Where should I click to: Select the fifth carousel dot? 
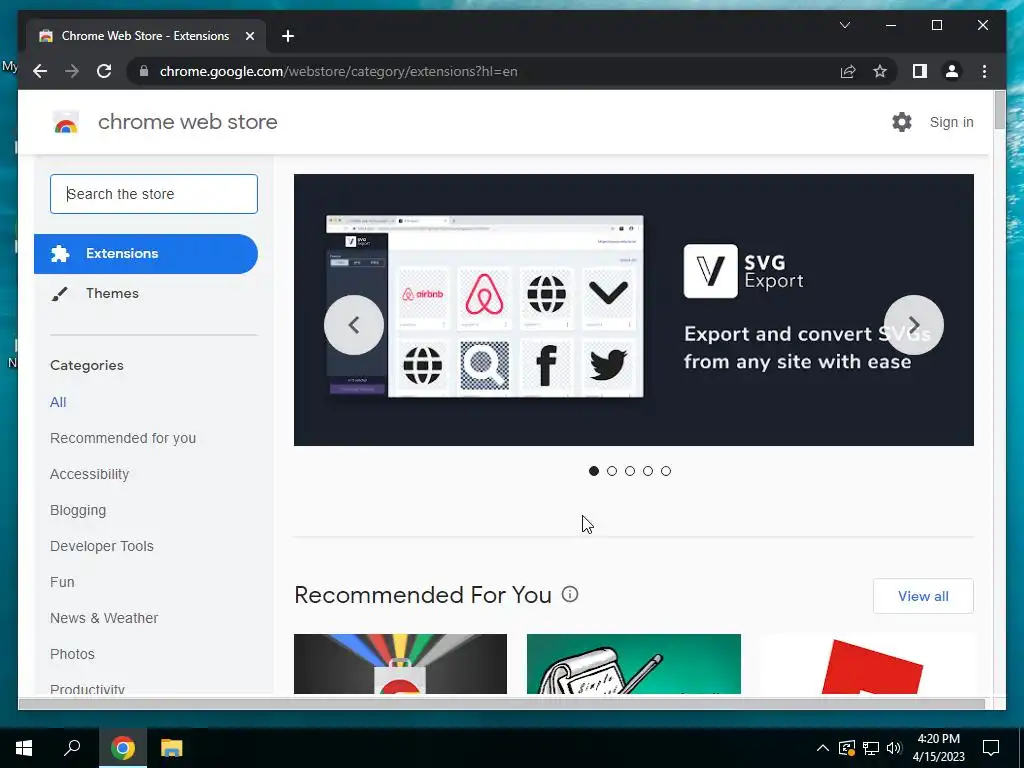click(665, 471)
